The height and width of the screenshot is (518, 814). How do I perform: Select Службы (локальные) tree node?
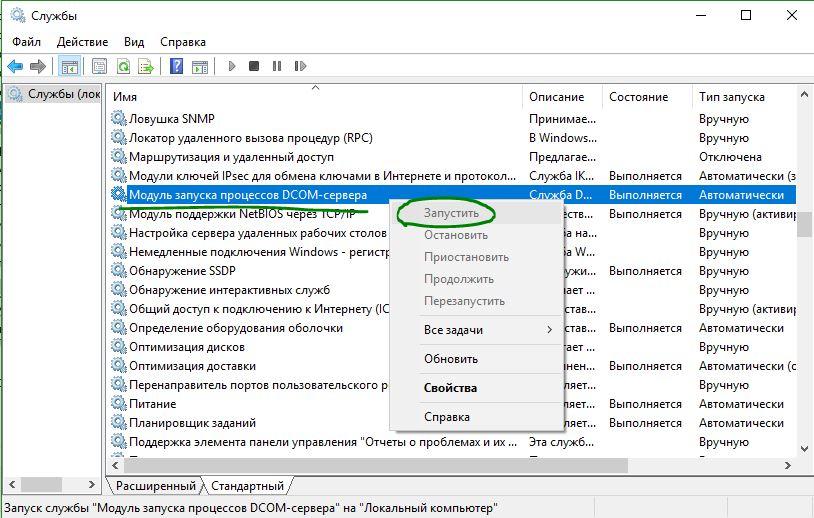coord(54,94)
